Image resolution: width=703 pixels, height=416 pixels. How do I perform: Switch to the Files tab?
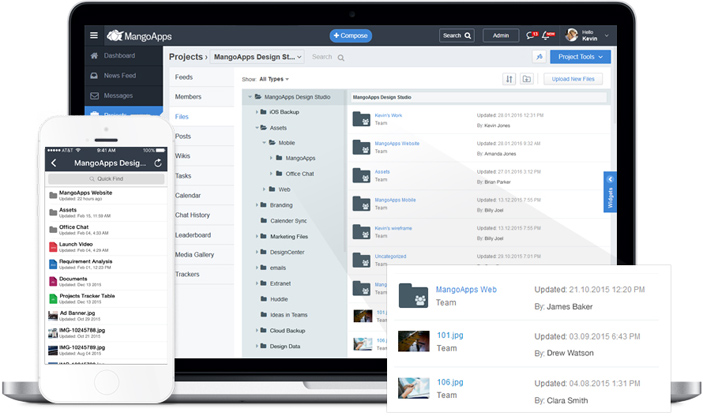point(182,117)
